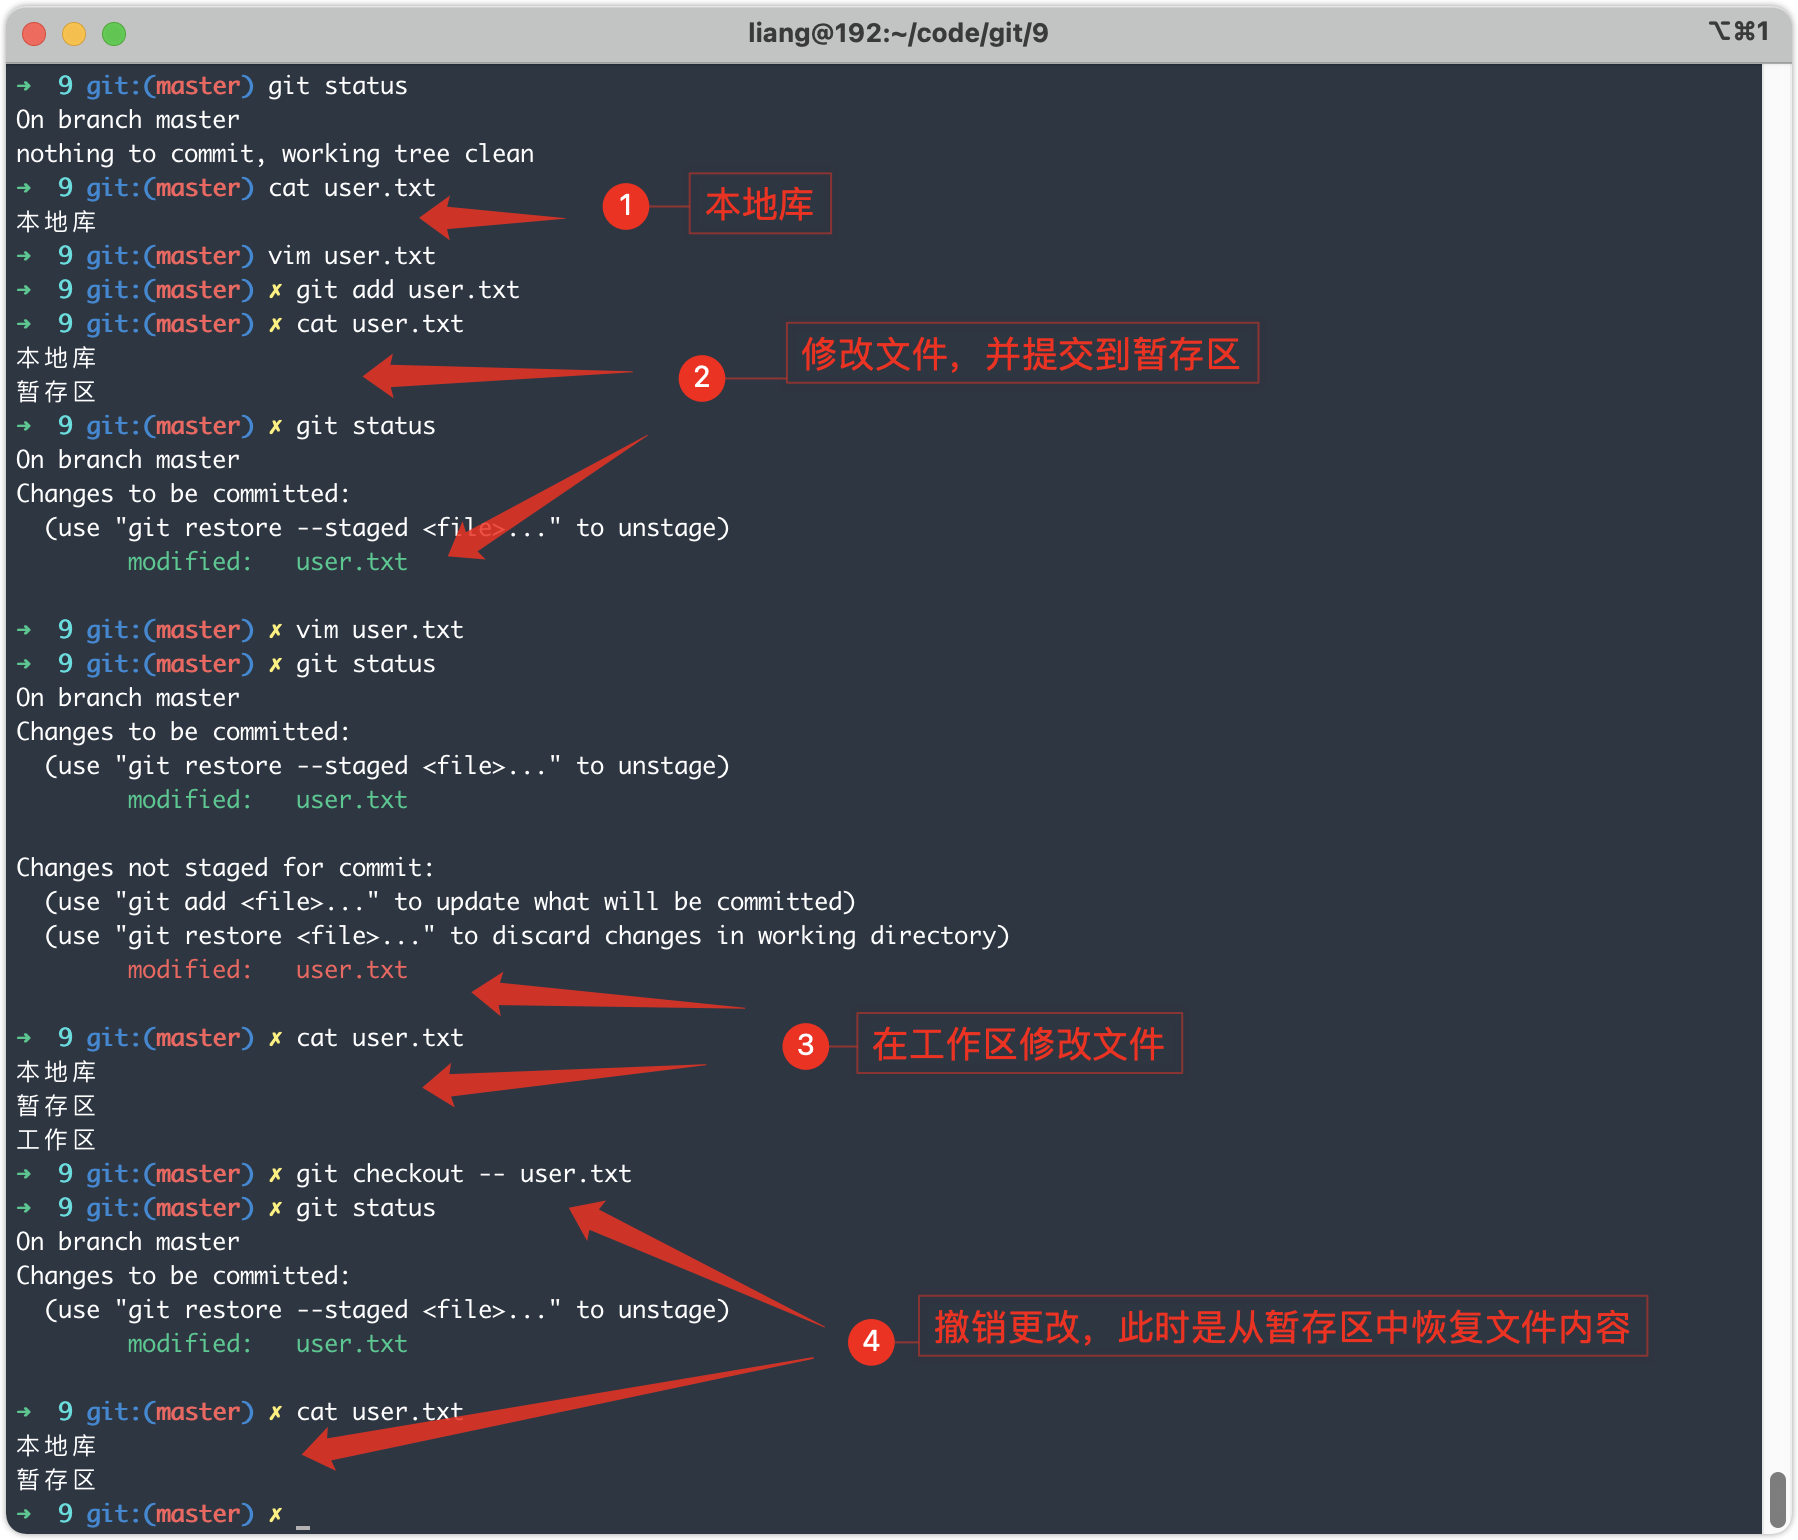Click the scrollbar thumb at the window's right edge
The height and width of the screenshot is (1540, 1798).
[1777, 1499]
